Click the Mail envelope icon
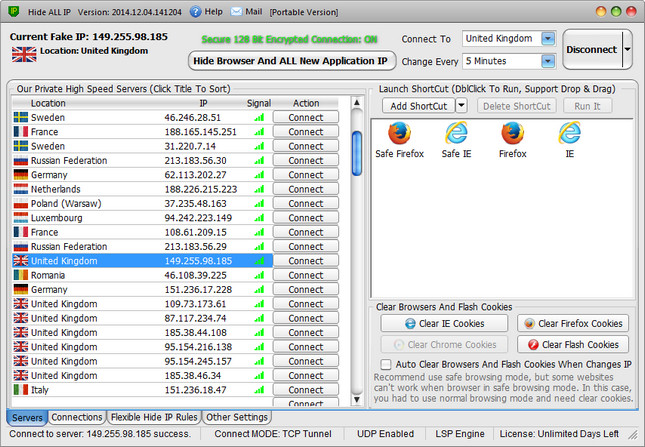The height and width of the screenshot is (447, 645). (236, 11)
